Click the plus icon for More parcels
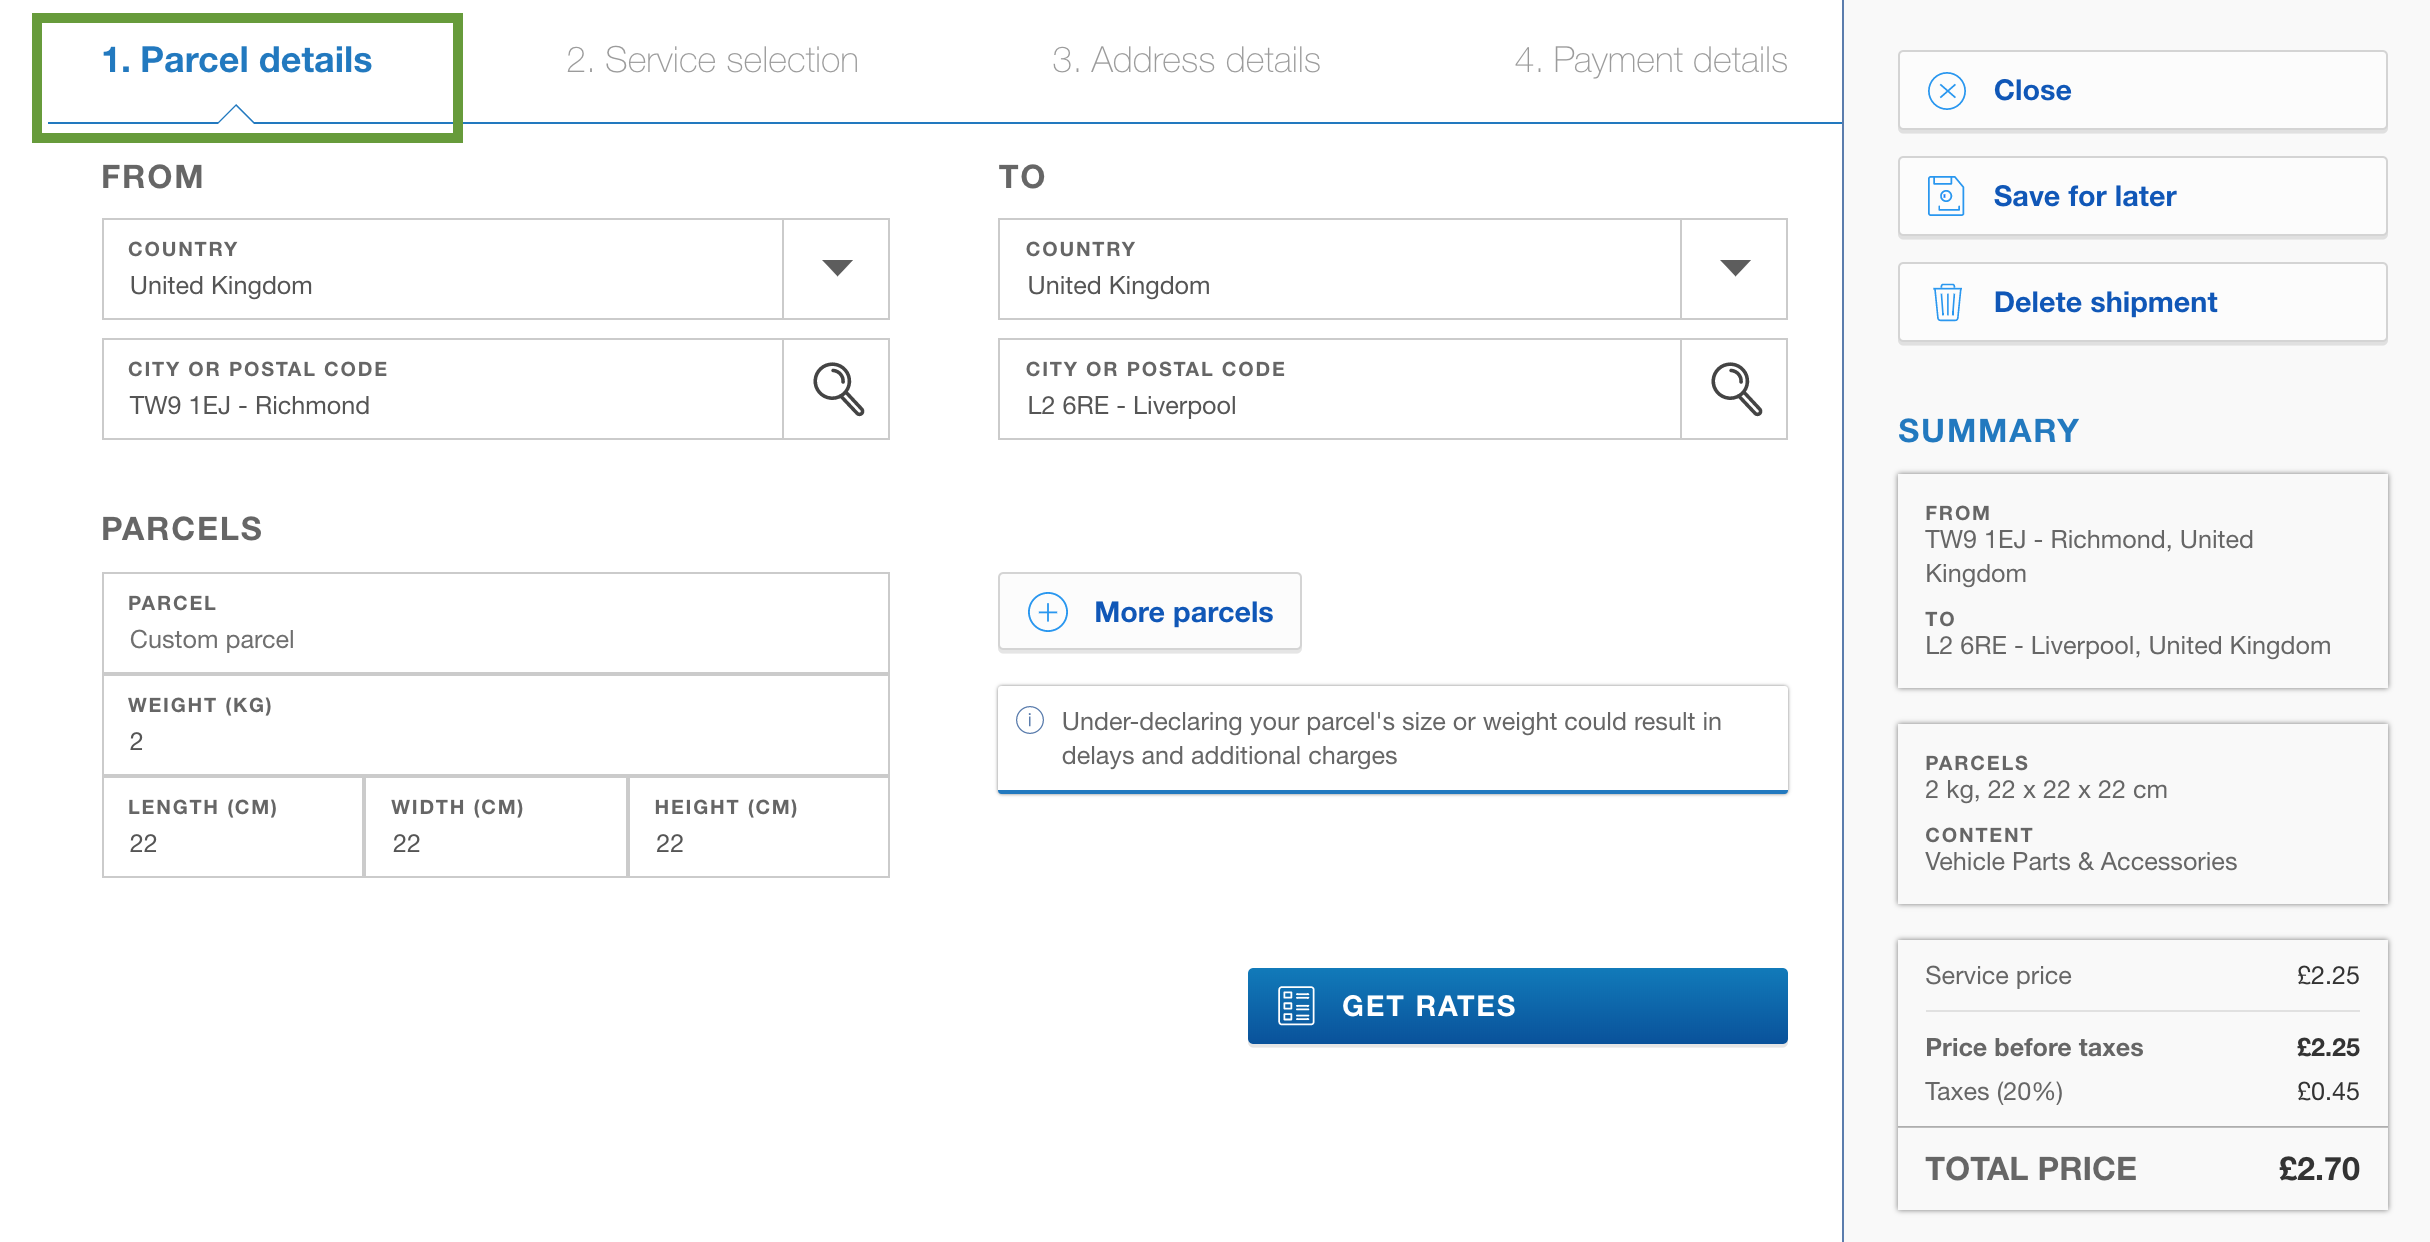The width and height of the screenshot is (2430, 1242). coord(1048,612)
